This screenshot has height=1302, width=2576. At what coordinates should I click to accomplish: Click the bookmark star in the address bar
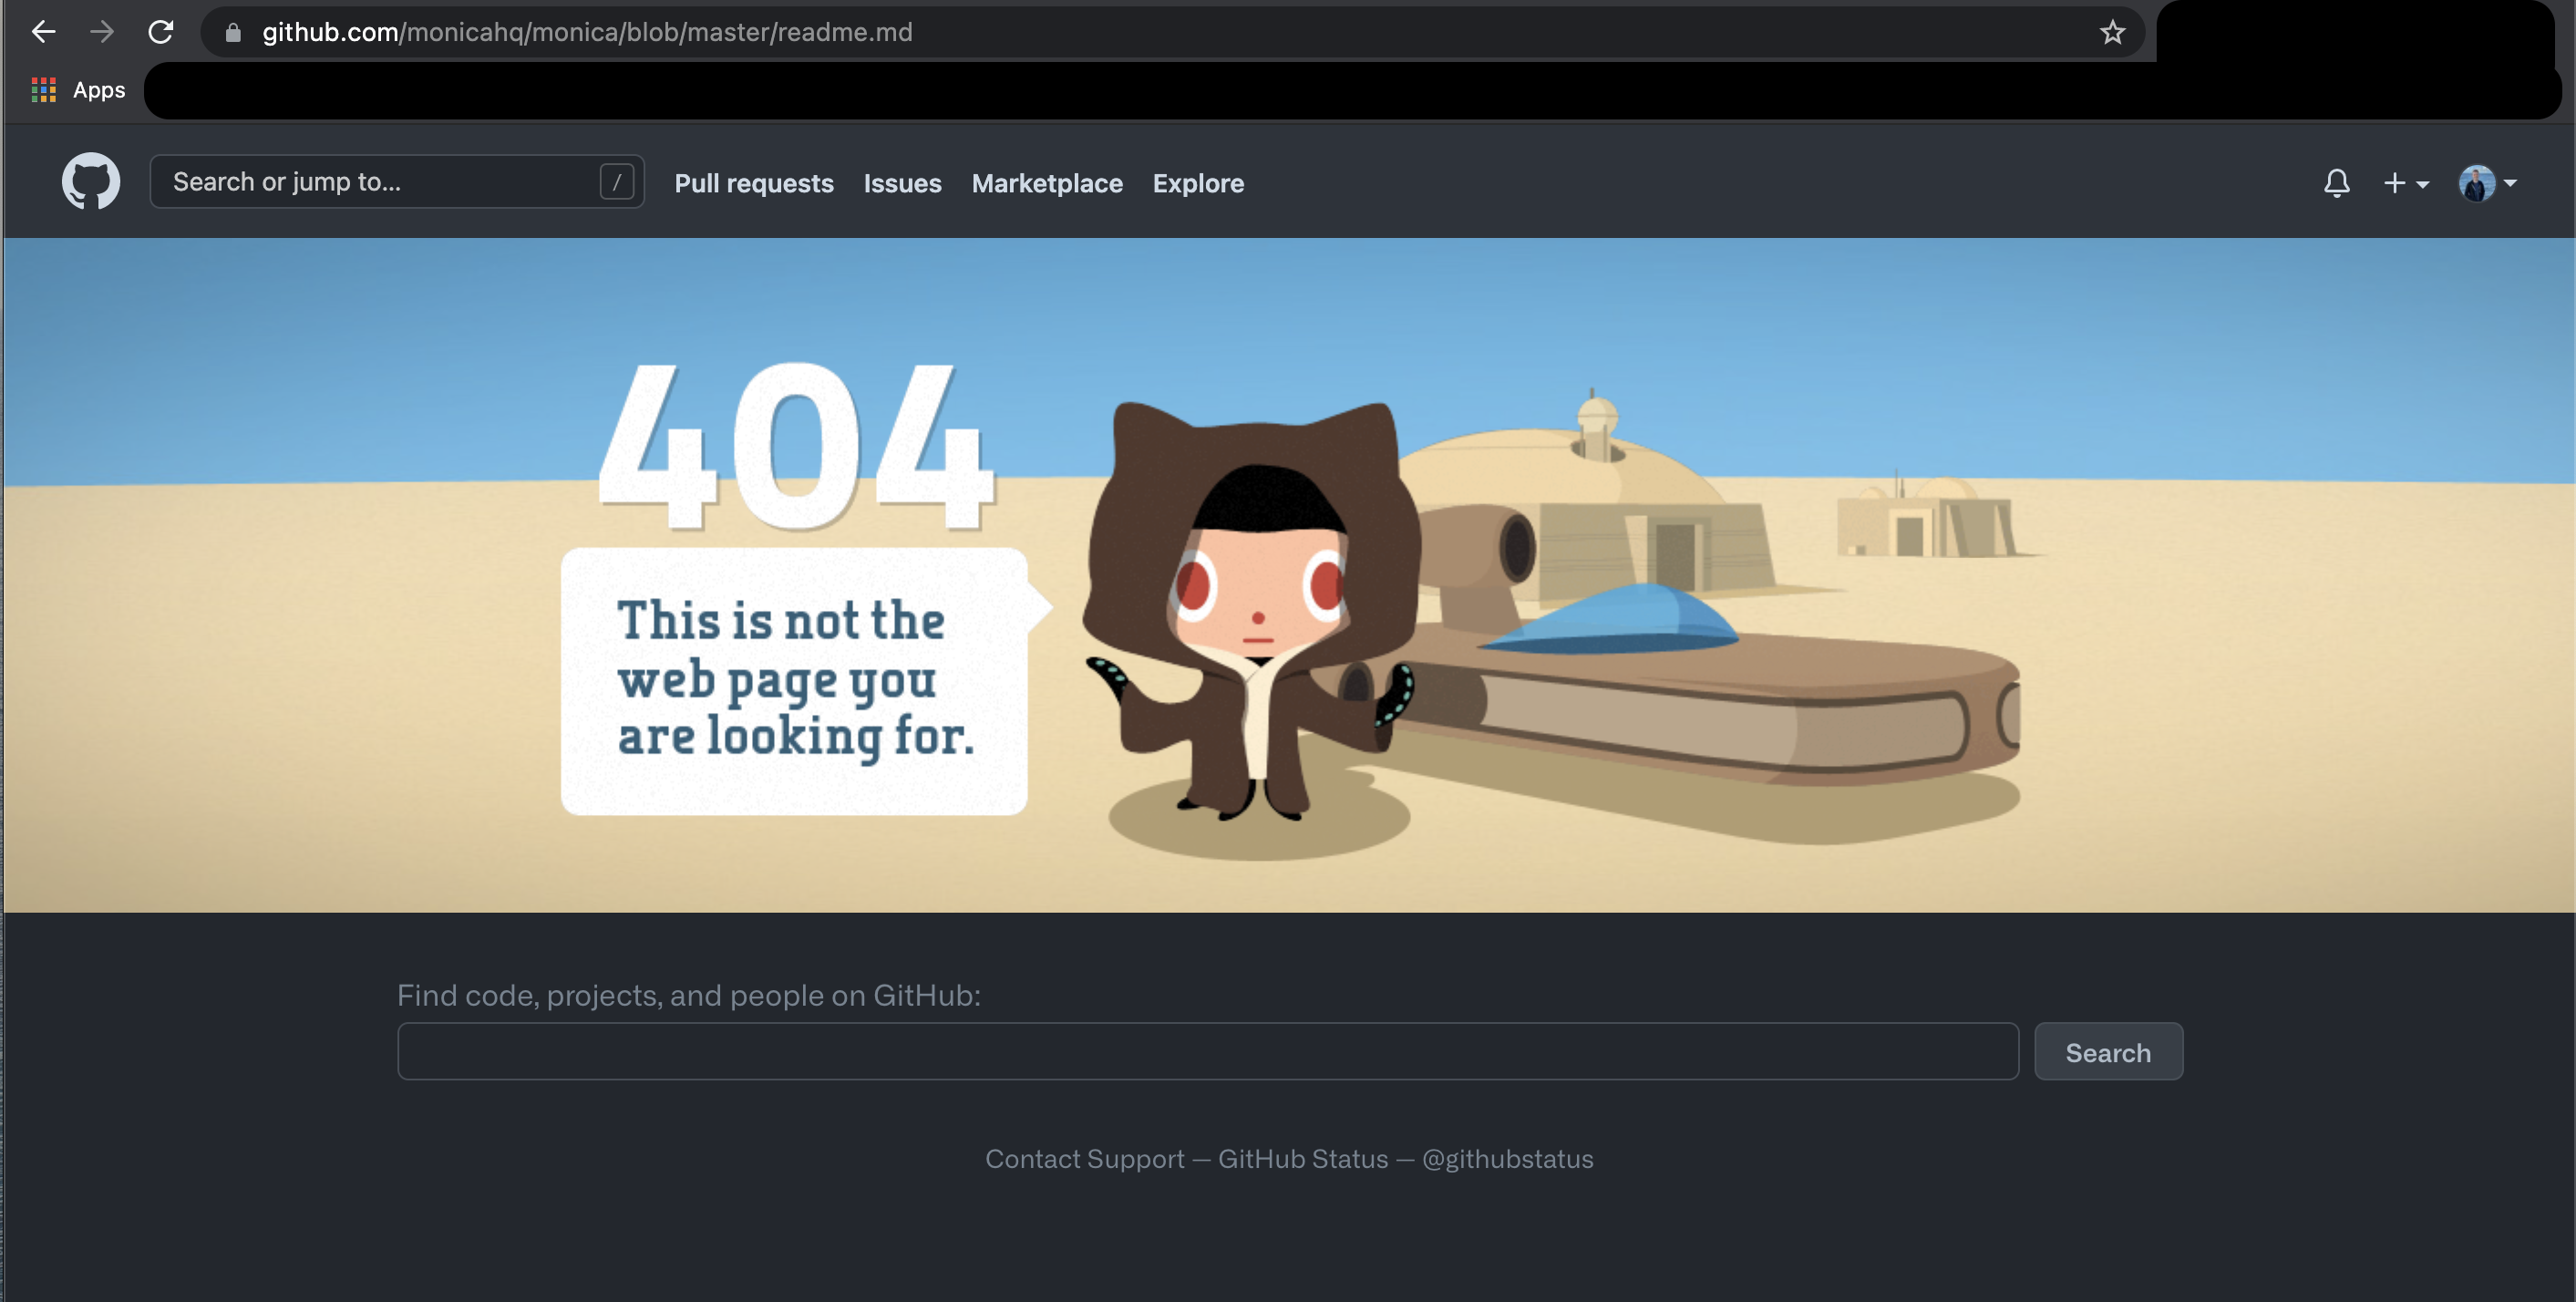click(2111, 31)
